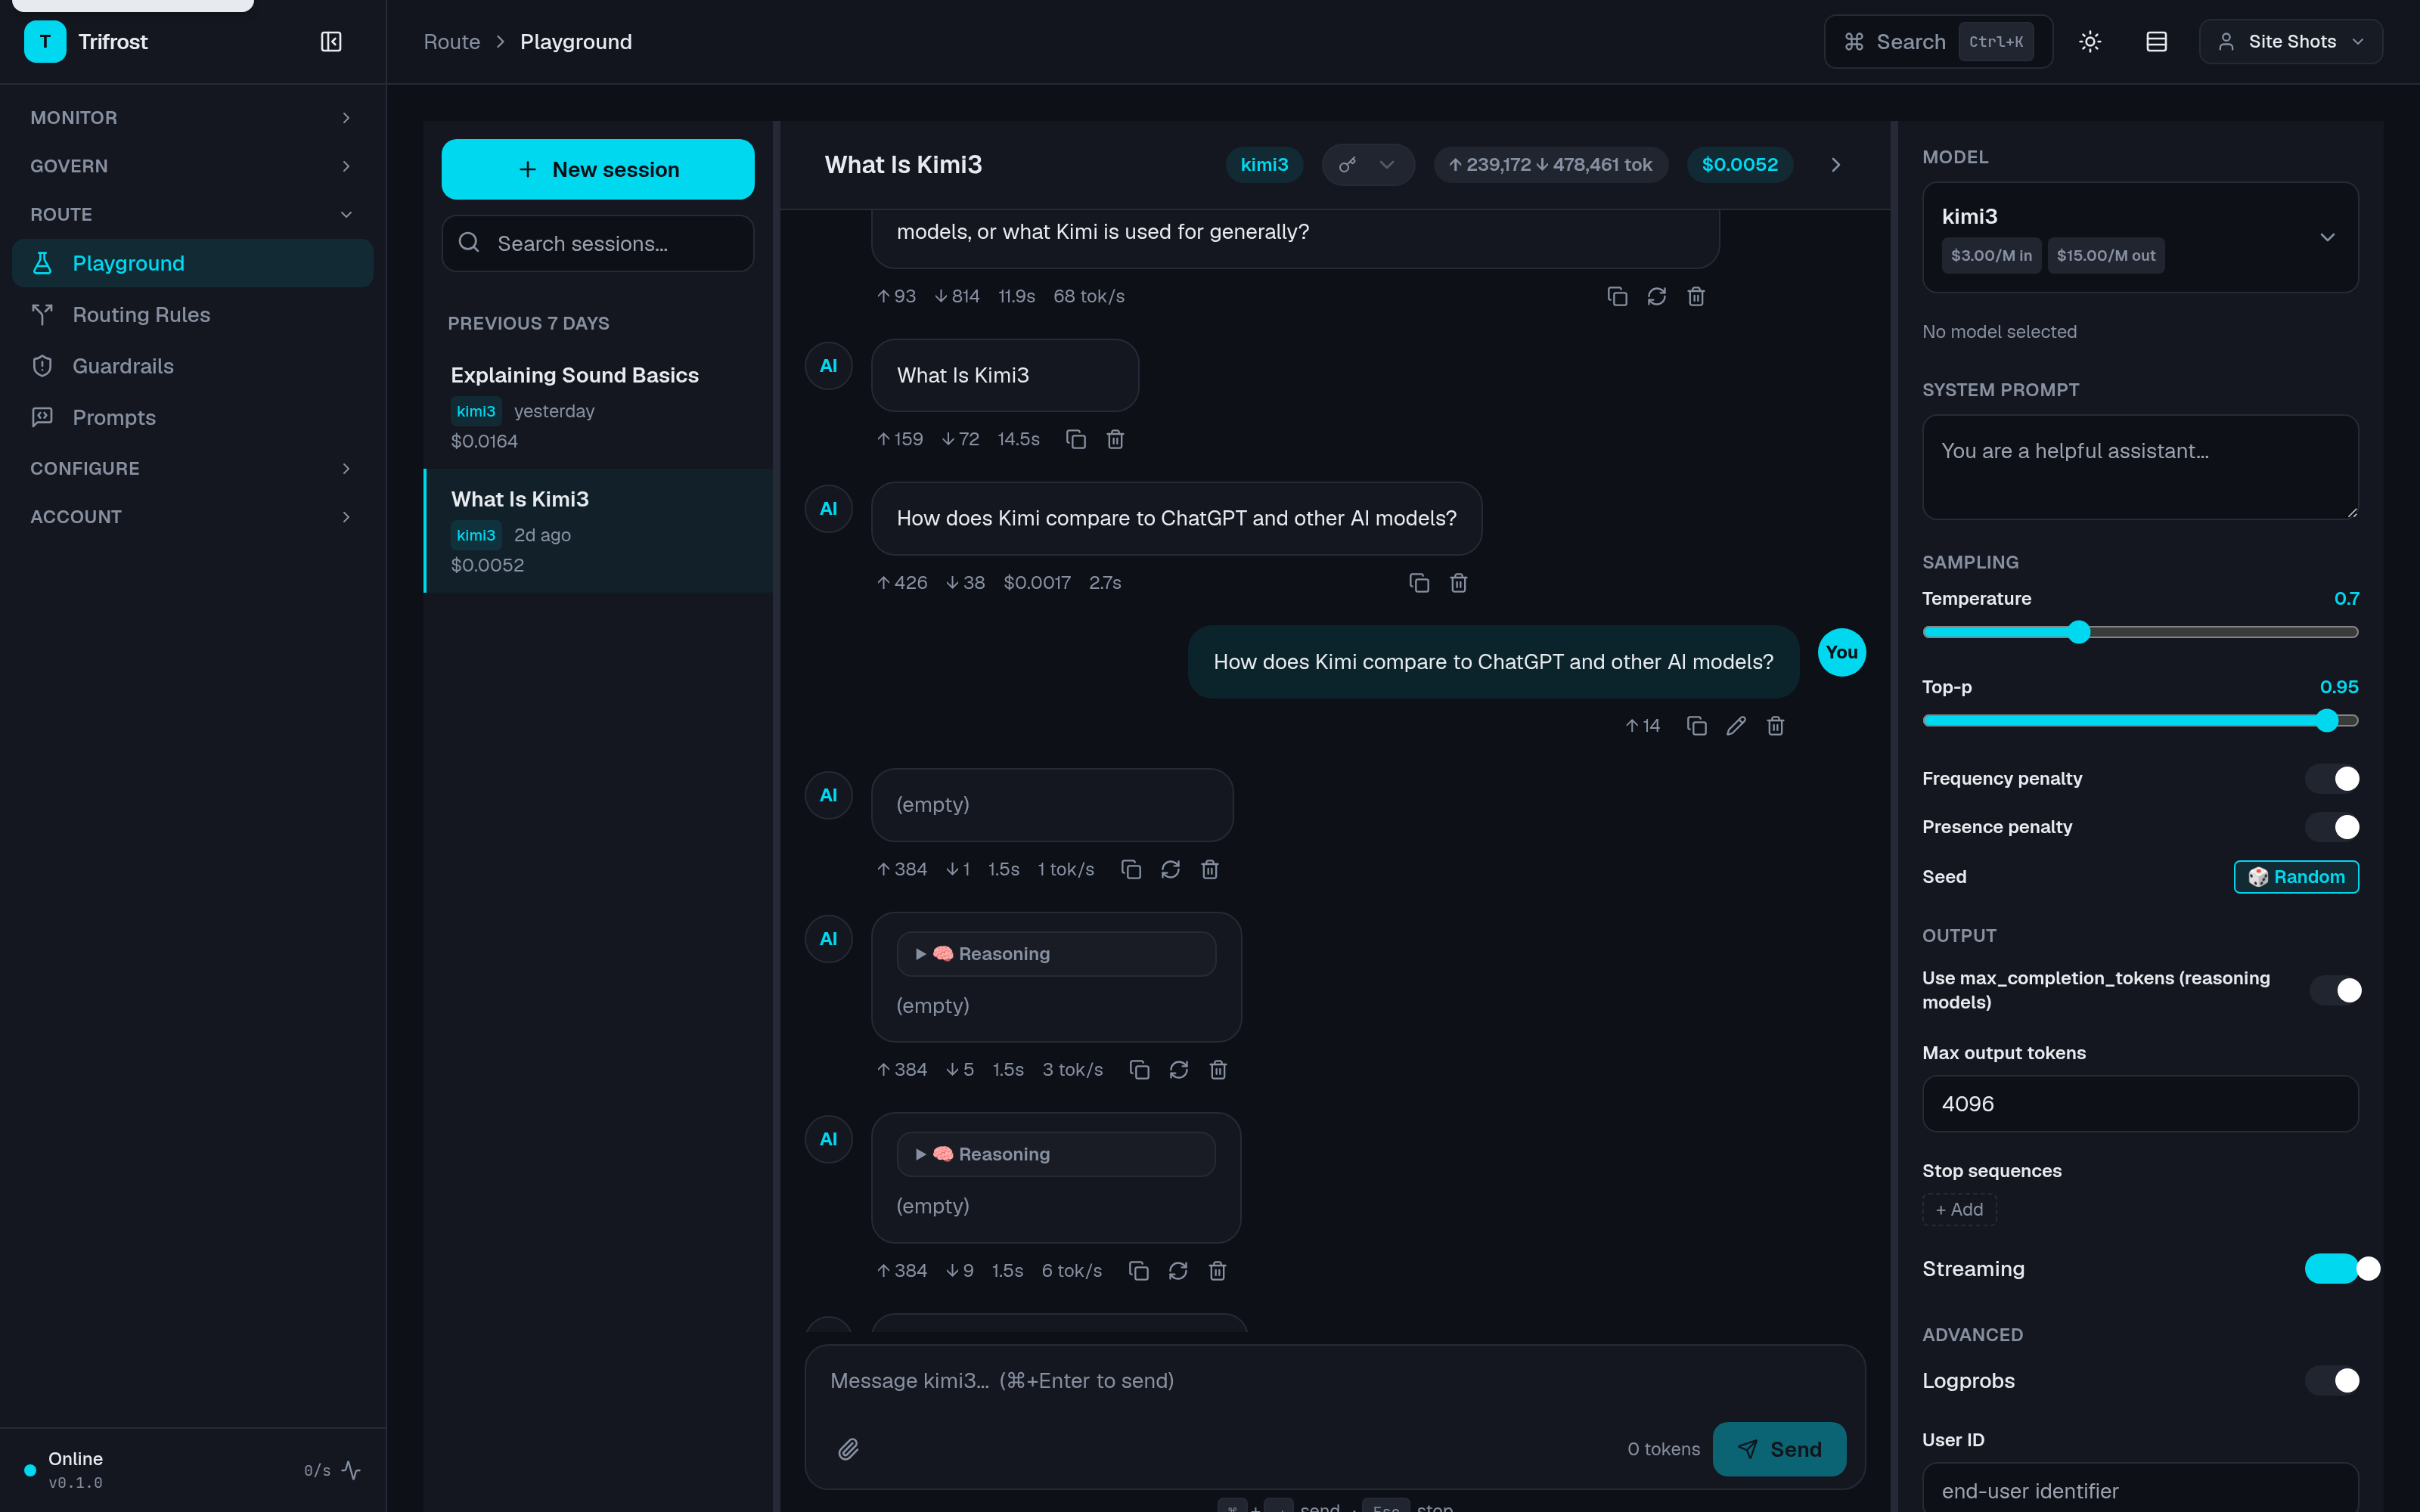The height and width of the screenshot is (1512, 2420).
Task: Select Explaining Sound Basics session
Action: 598,407
